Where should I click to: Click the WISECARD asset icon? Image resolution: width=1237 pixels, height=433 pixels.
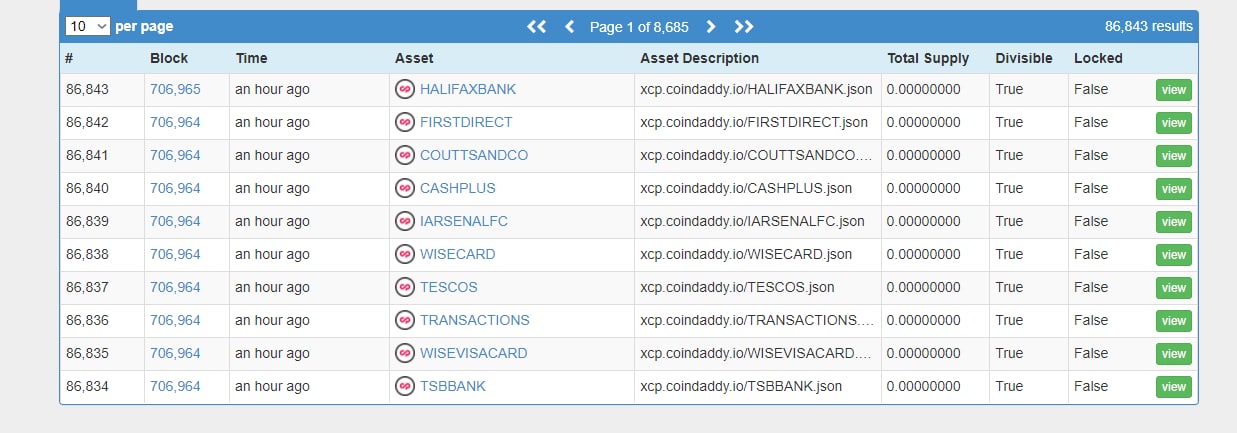click(405, 254)
